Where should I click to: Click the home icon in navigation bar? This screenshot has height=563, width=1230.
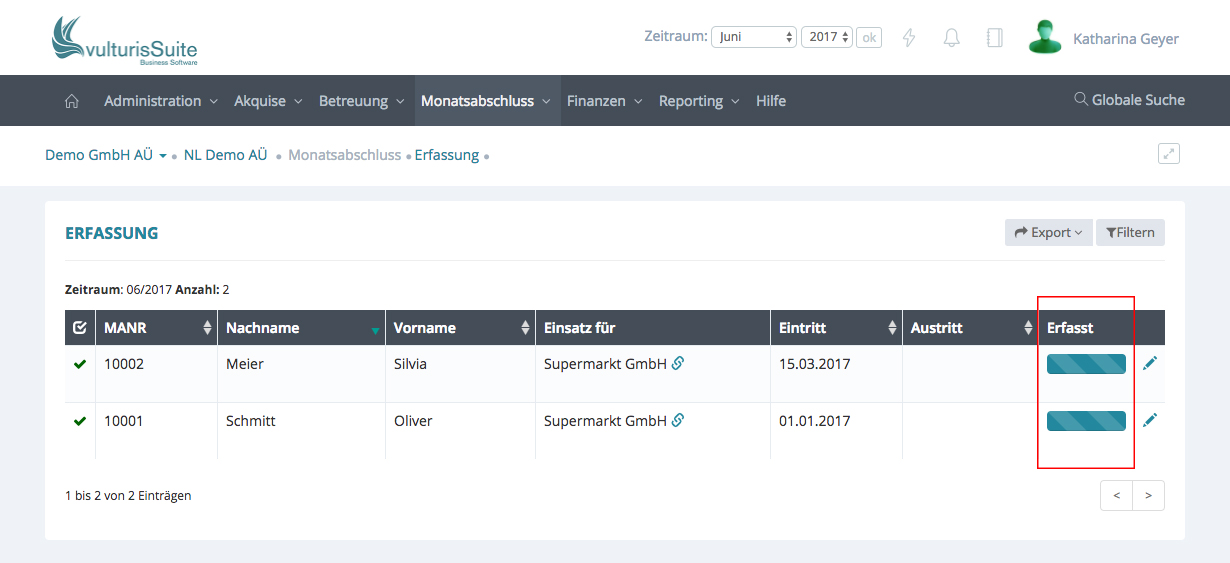pyautogui.click(x=71, y=101)
